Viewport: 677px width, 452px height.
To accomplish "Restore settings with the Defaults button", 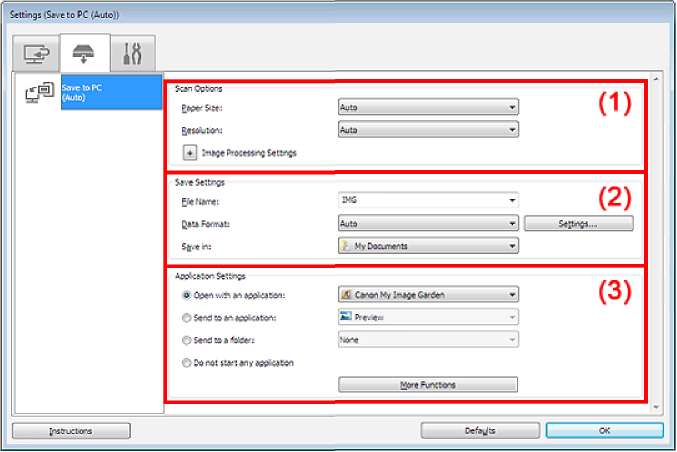I will (479, 431).
